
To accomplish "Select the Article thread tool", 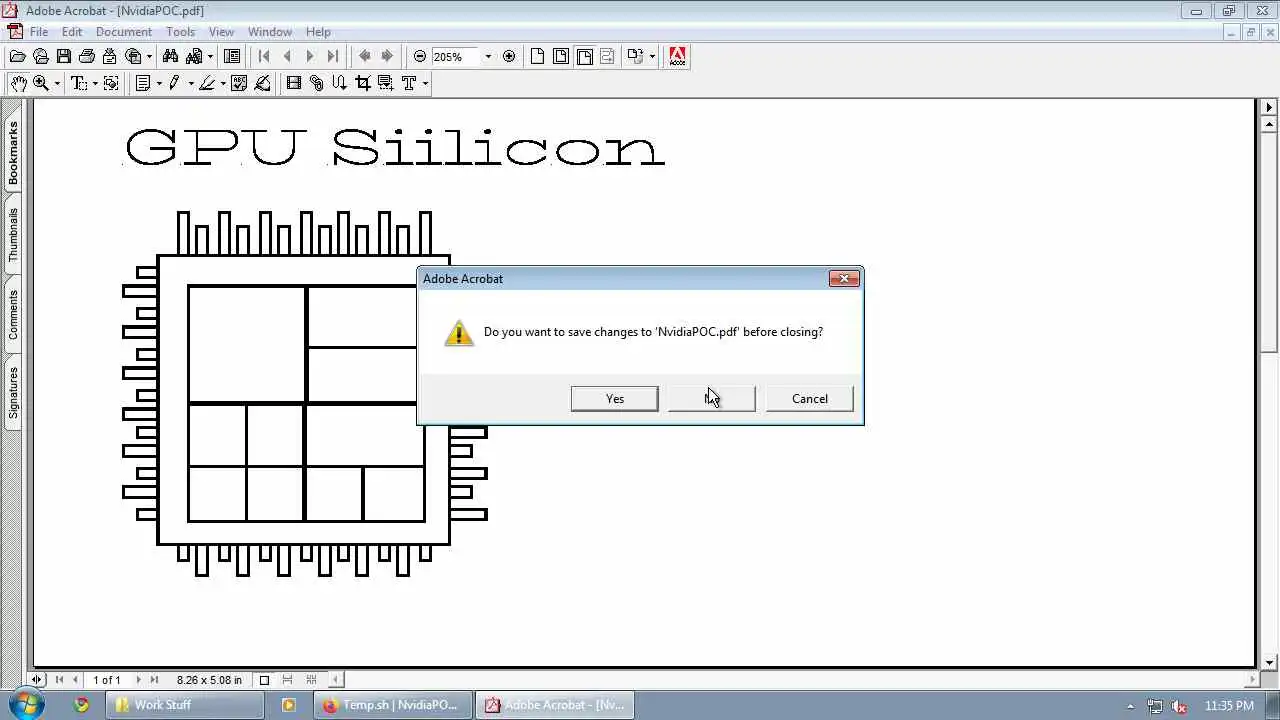I will tap(340, 83).
